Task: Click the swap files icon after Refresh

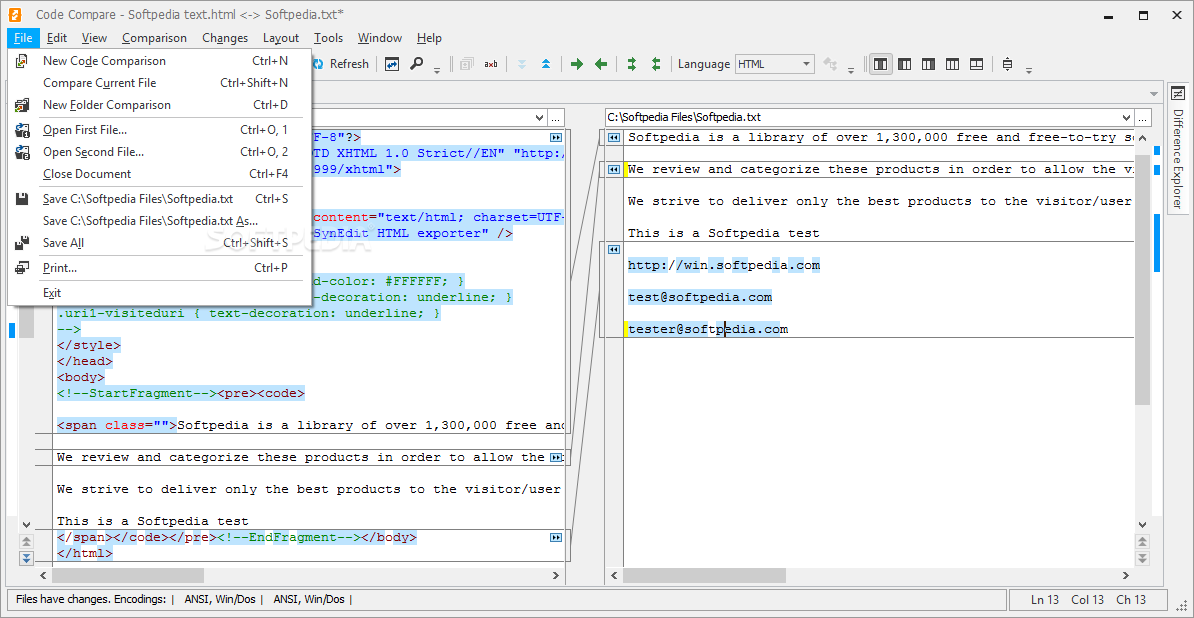Action: (391, 64)
